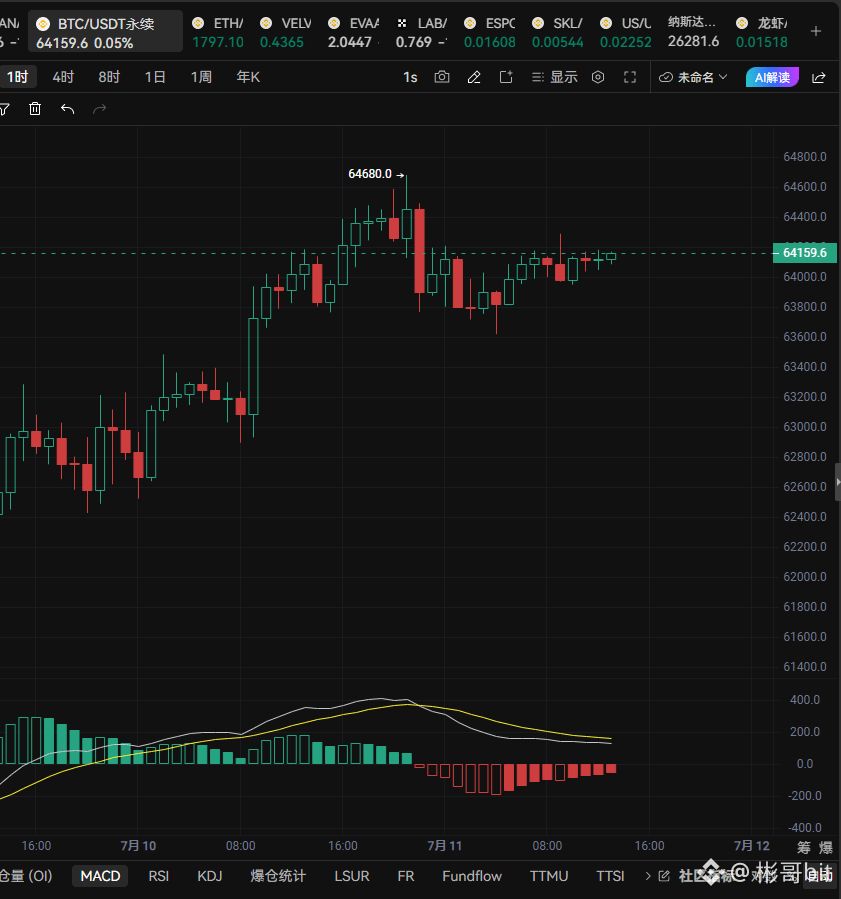This screenshot has height=899, width=841.
Task: Switch to the 1日 timeframe
Action: click(155, 77)
